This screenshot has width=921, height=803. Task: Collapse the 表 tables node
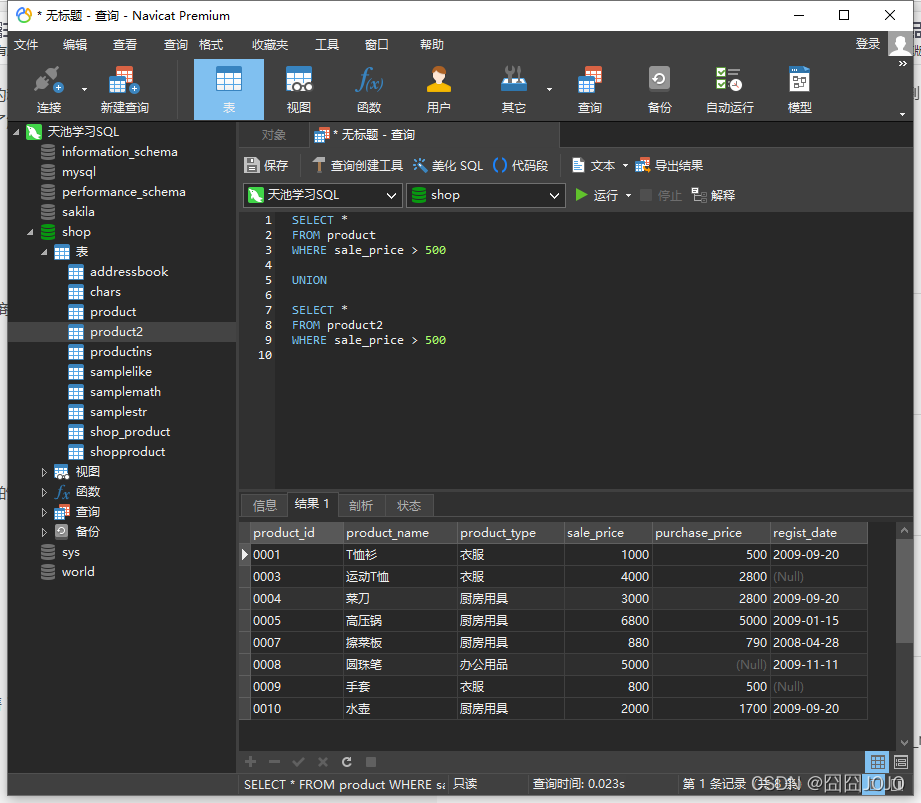point(44,252)
